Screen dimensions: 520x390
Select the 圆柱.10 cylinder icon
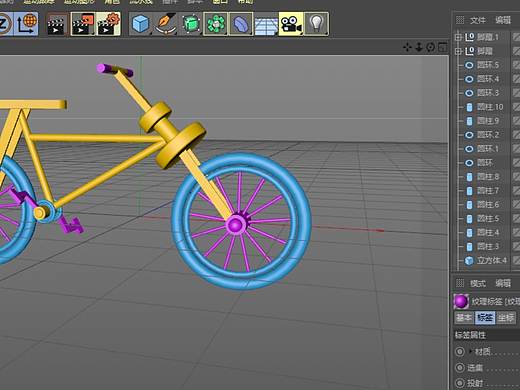(469, 107)
